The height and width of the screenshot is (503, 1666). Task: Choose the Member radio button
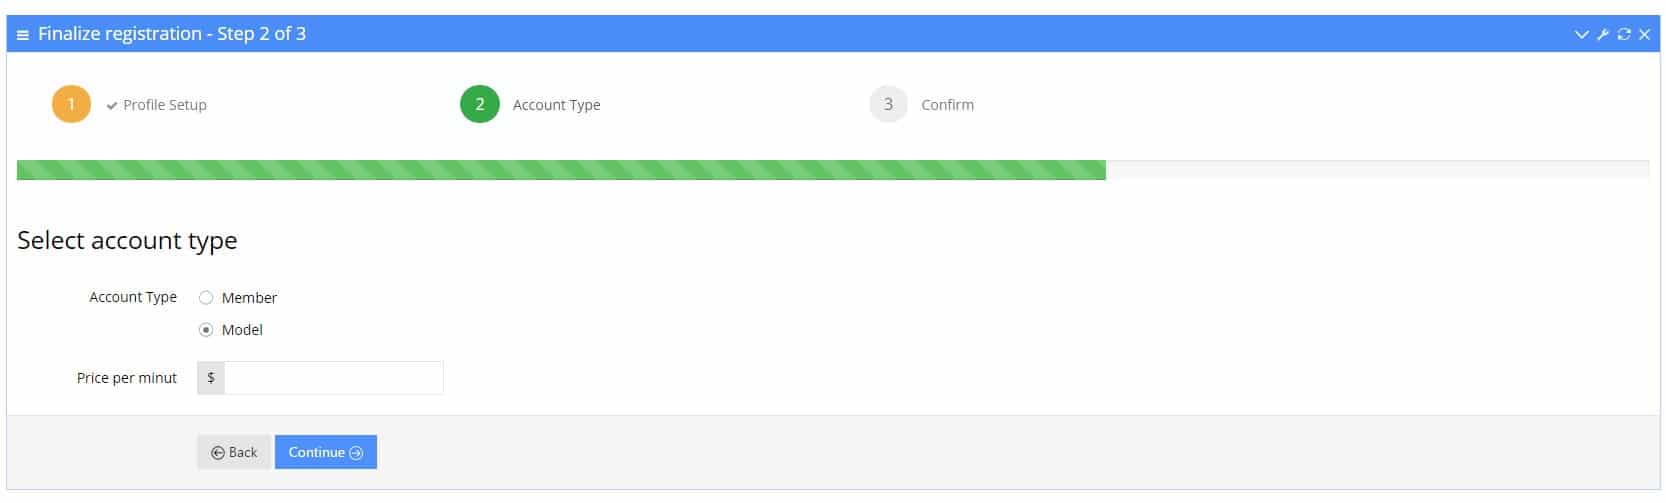pyautogui.click(x=206, y=298)
